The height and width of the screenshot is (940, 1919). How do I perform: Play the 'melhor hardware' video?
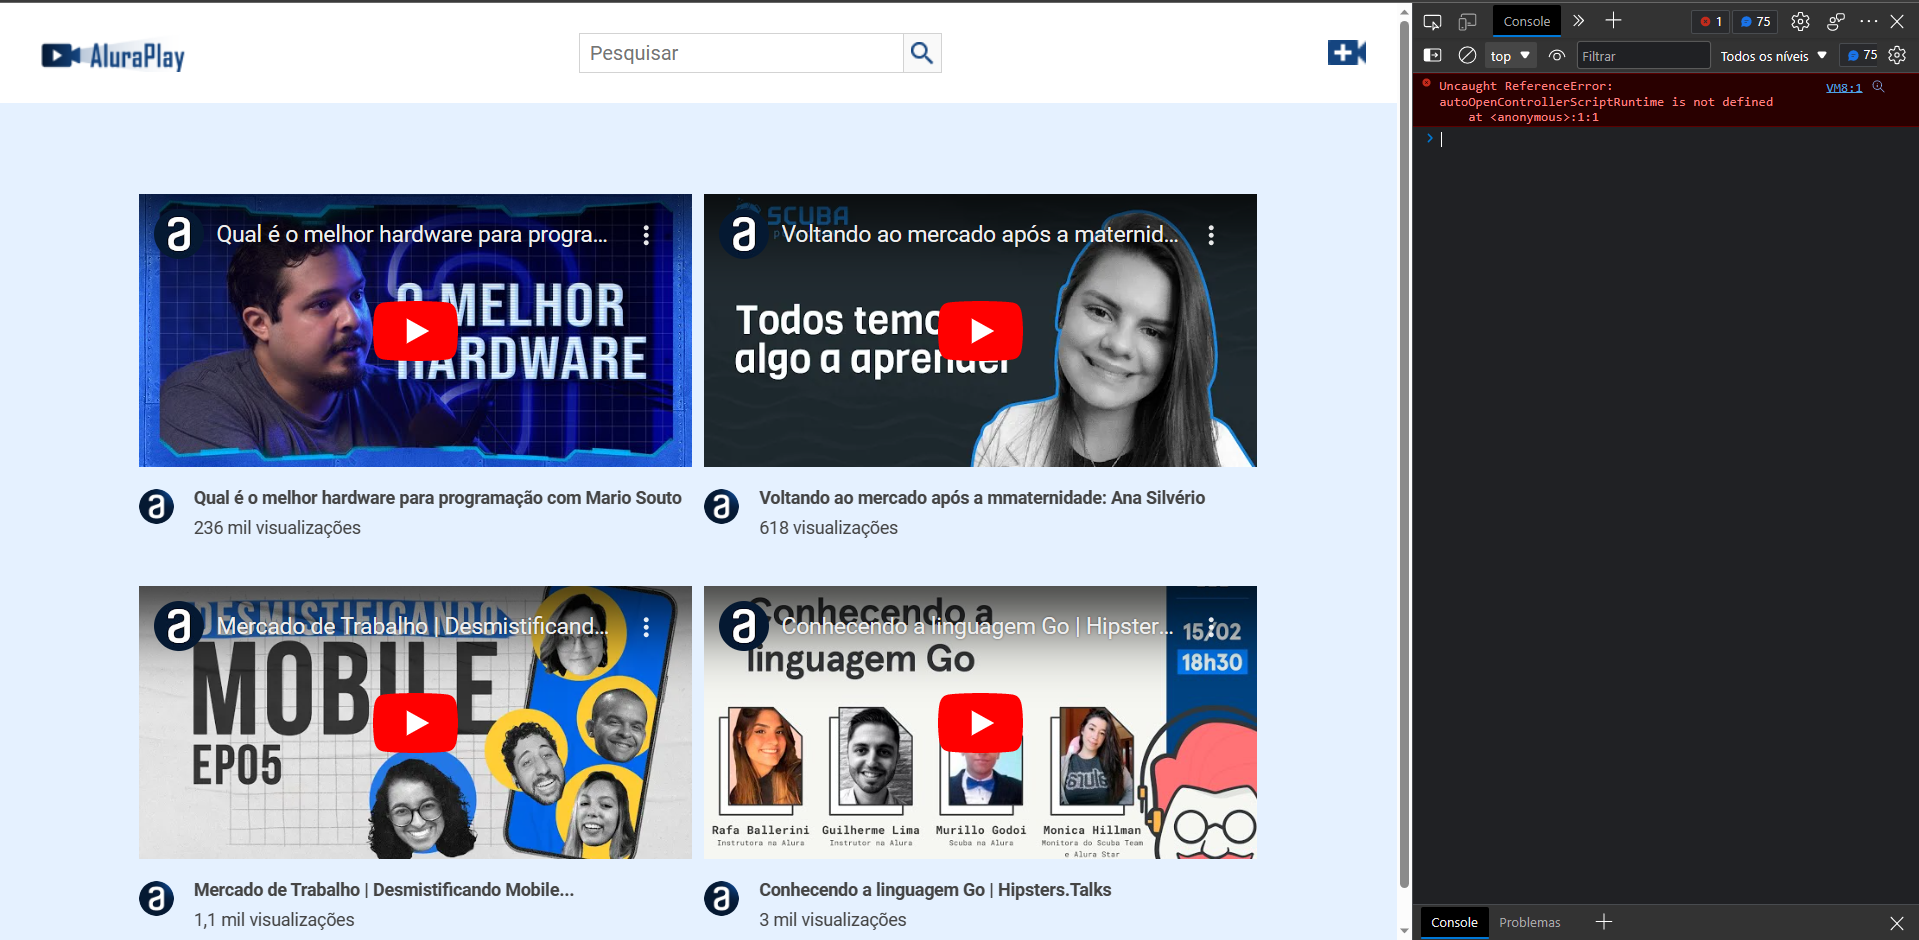pos(415,330)
